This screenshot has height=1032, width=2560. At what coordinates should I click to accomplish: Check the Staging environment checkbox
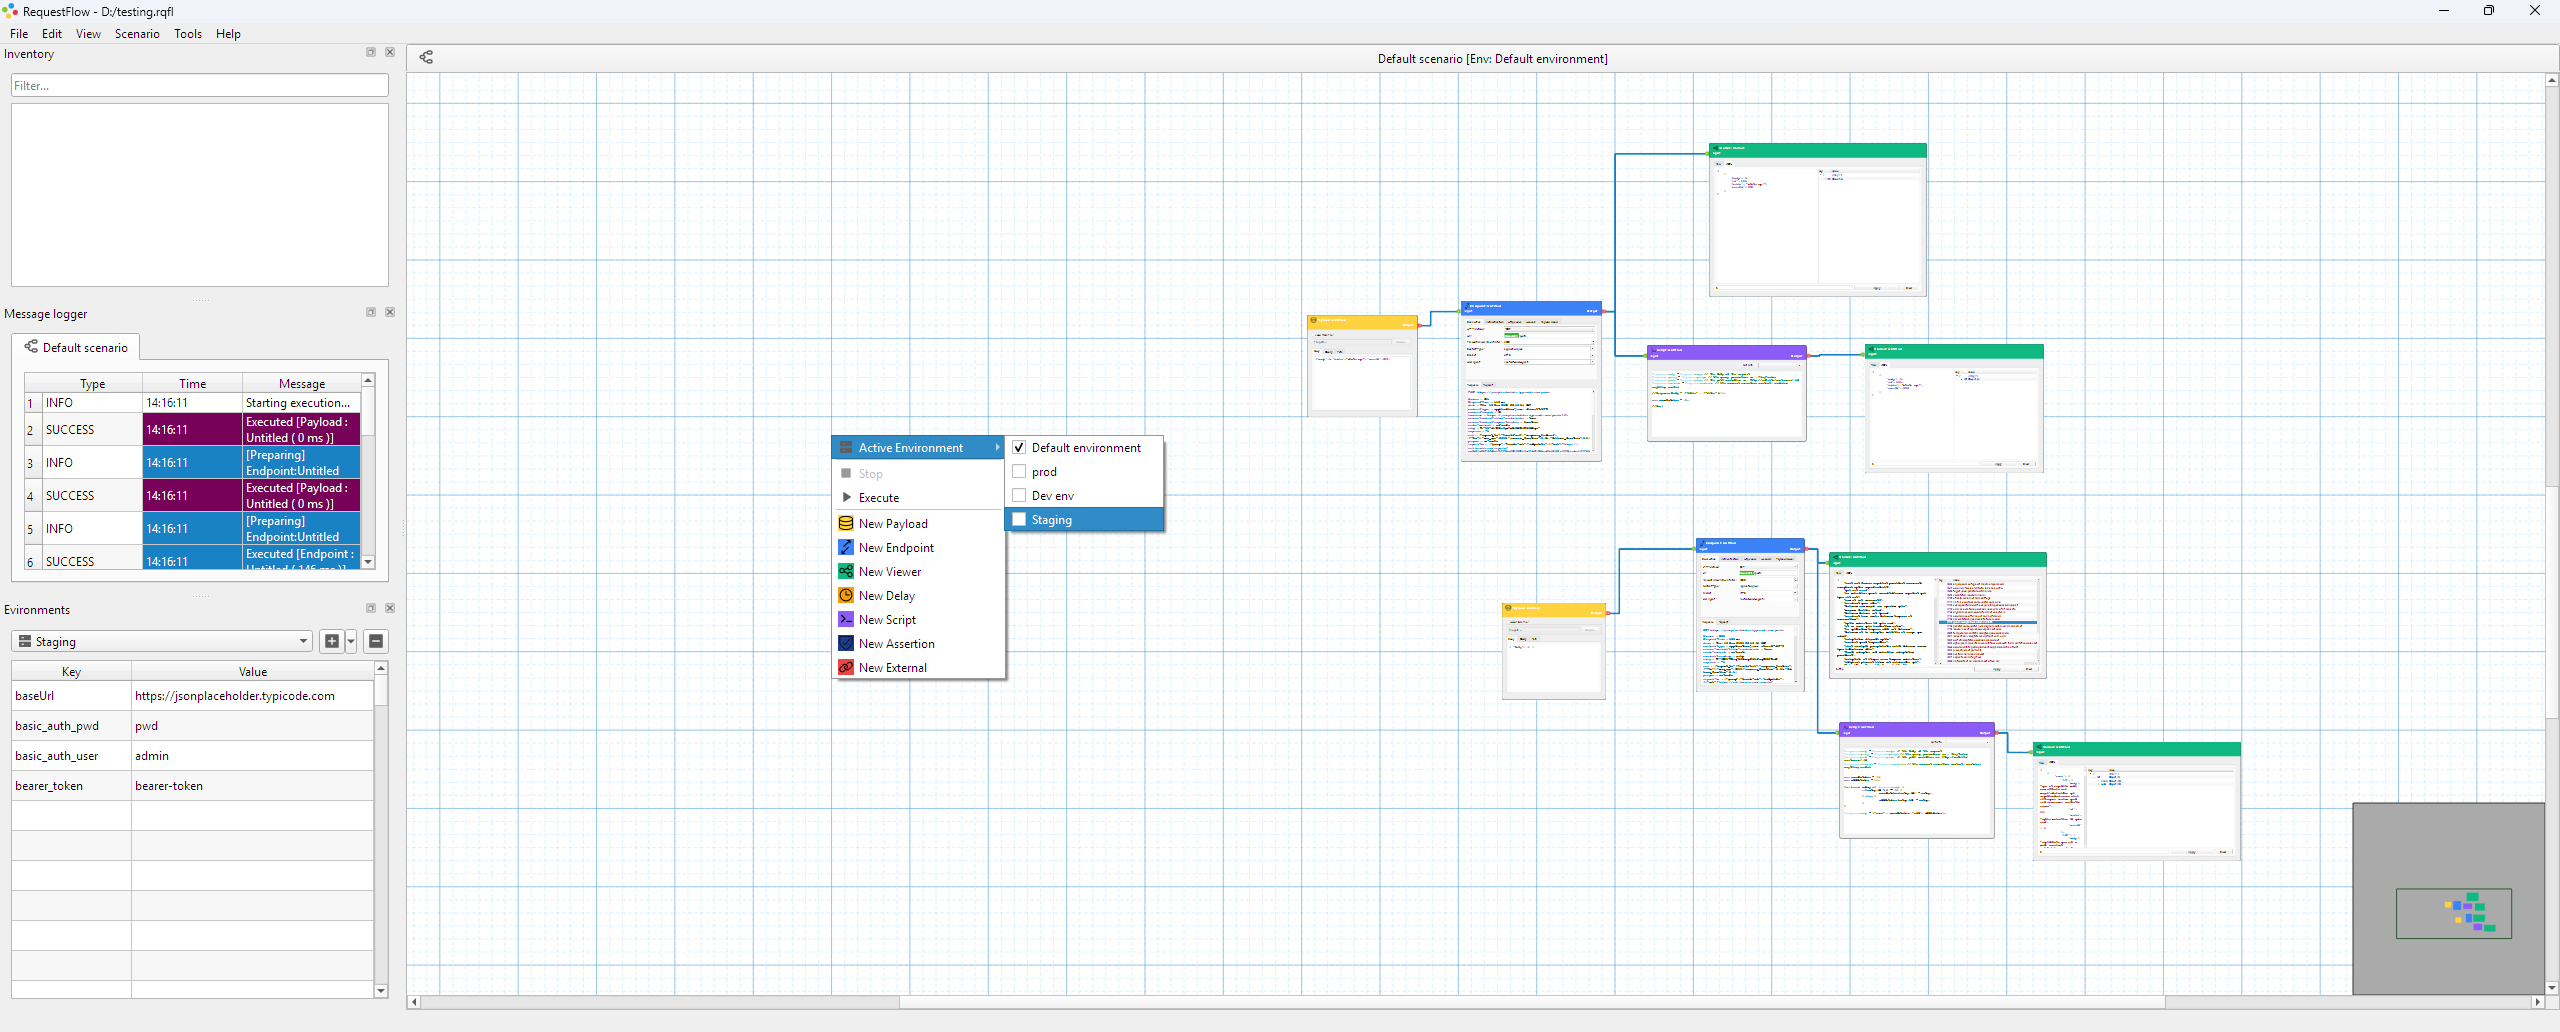[1019, 519]
